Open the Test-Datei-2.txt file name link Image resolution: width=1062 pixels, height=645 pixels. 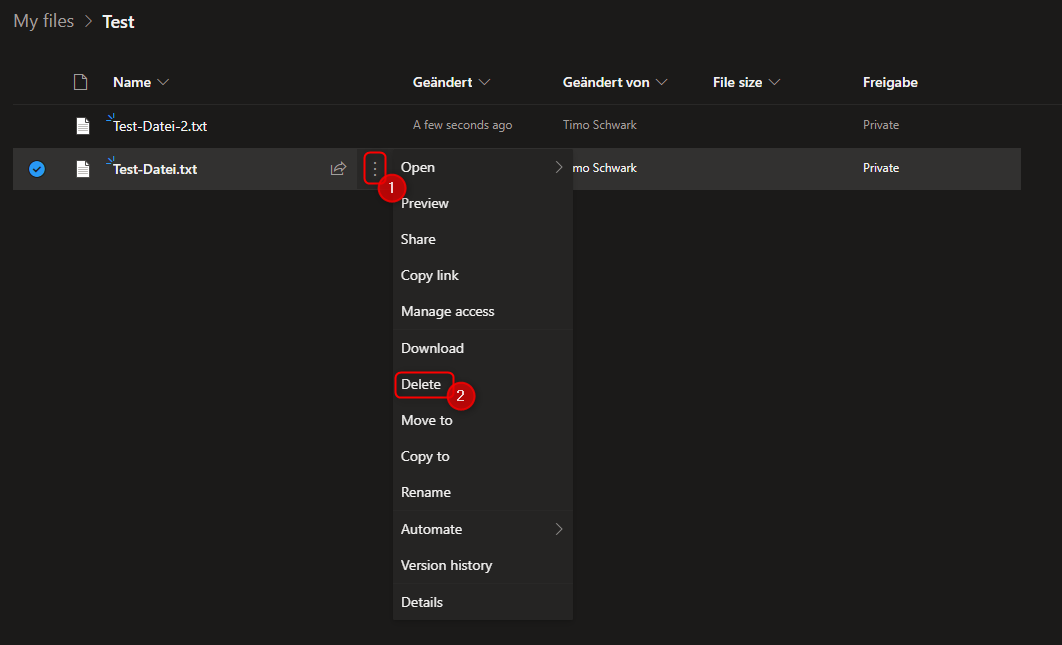pyautogui.click(x=160, y=126)
